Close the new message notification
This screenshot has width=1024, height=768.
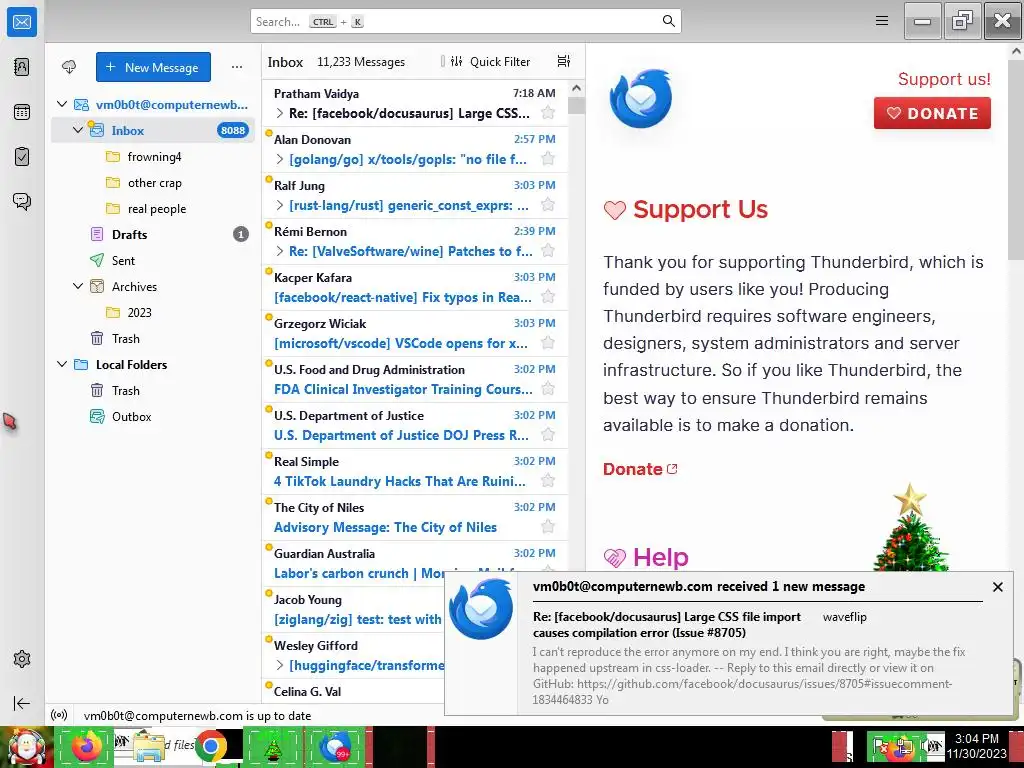tap(997, 587)
